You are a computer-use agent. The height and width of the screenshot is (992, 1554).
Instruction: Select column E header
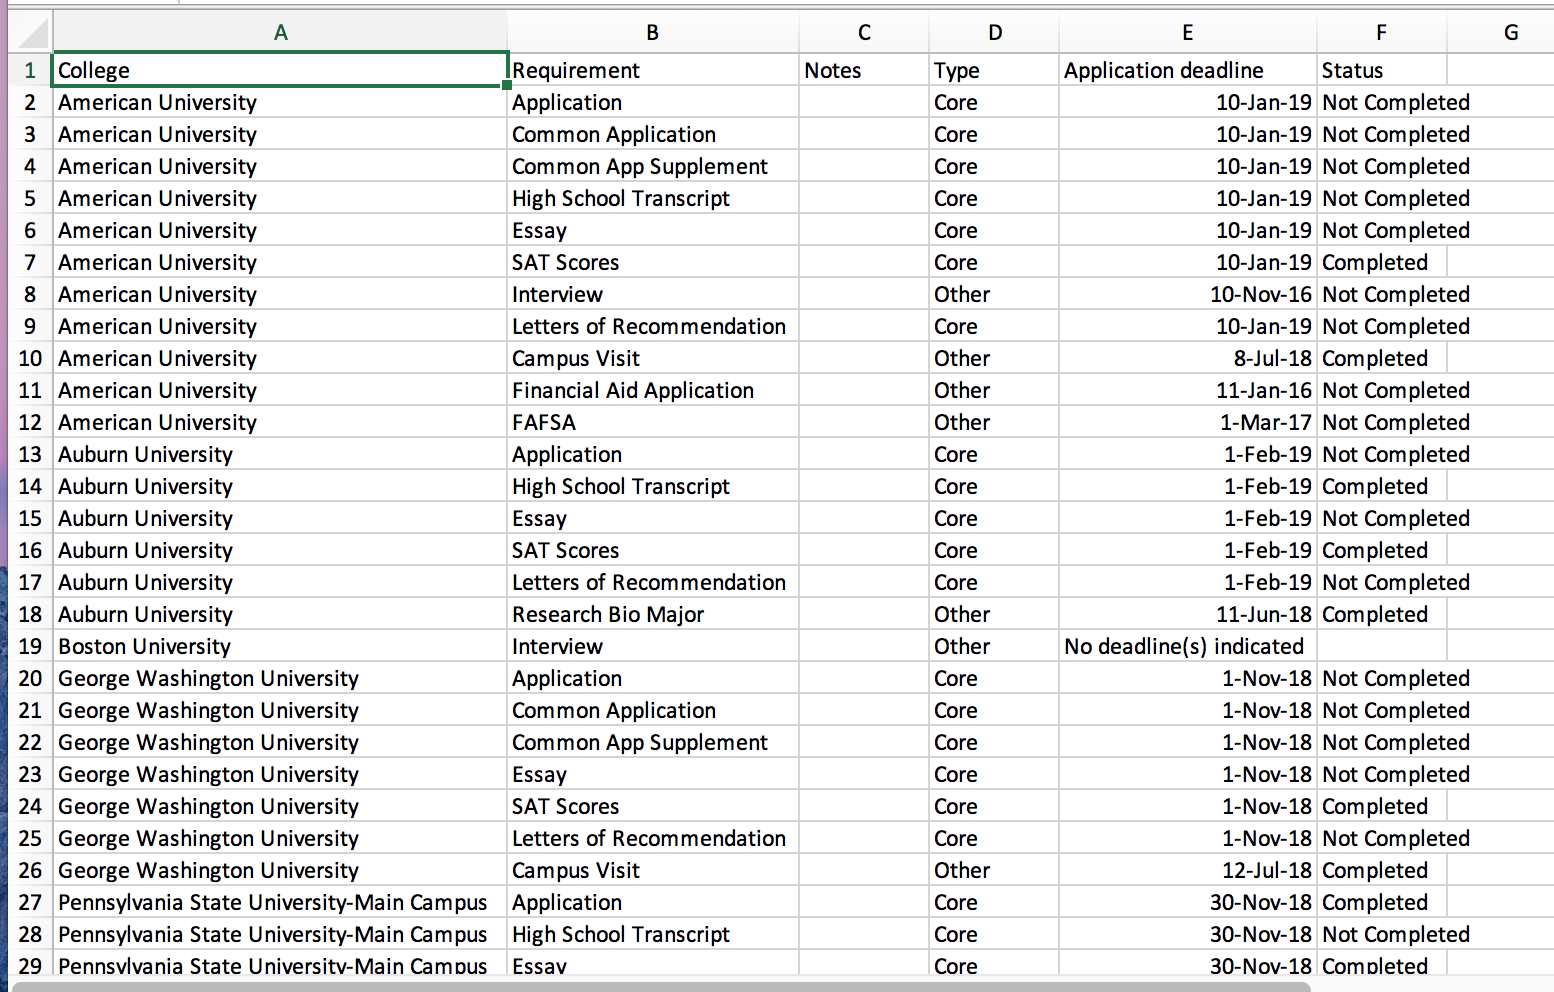(1188, 33)
